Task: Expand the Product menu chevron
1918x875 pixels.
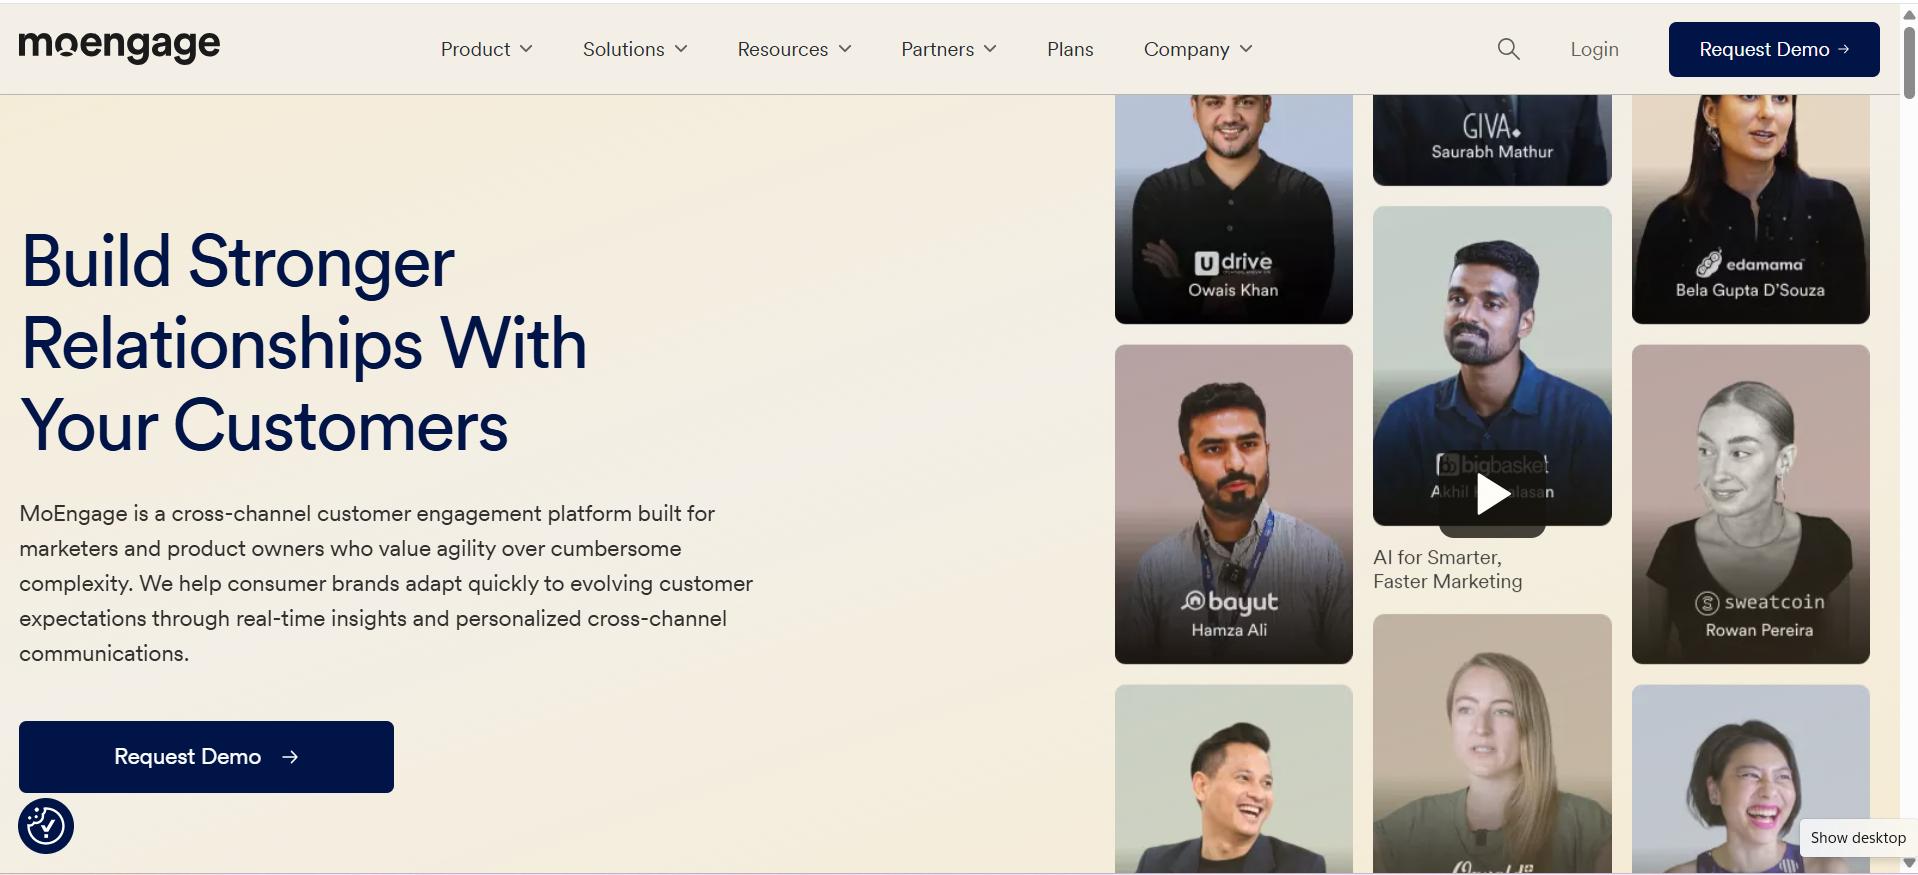Action: 526,49
